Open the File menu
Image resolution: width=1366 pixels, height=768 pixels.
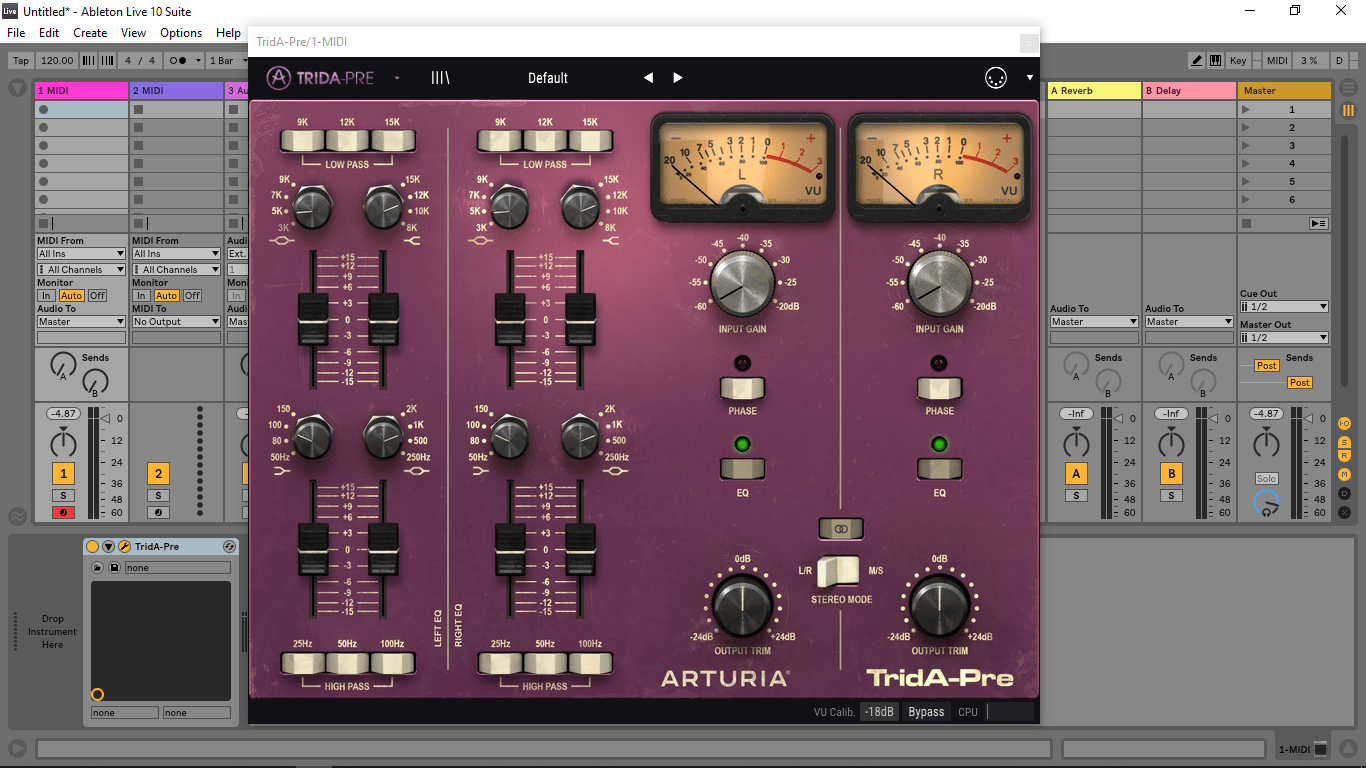click(16, 33)
